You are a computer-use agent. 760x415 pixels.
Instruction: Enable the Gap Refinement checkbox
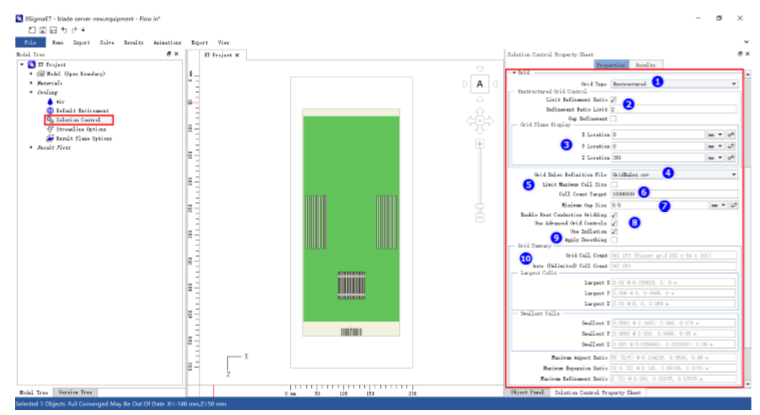[x=613, y=118]
